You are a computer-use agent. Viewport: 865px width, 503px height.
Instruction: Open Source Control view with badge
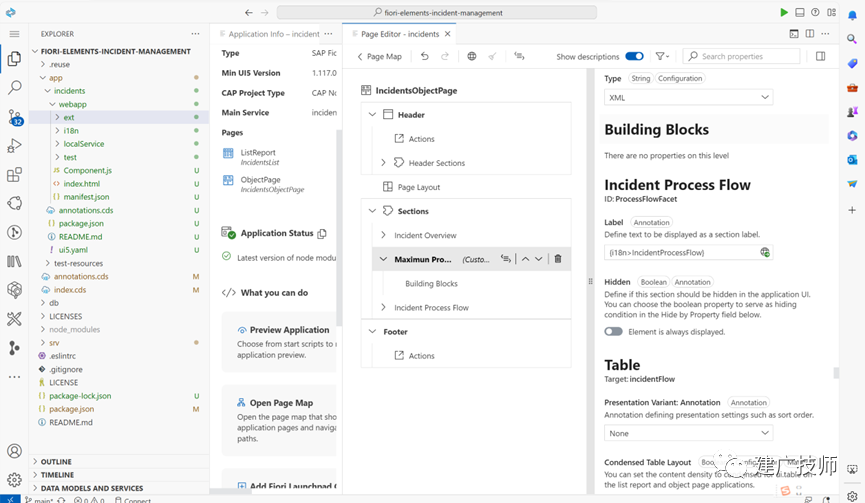pyautogui.click(x=15, y=117)
